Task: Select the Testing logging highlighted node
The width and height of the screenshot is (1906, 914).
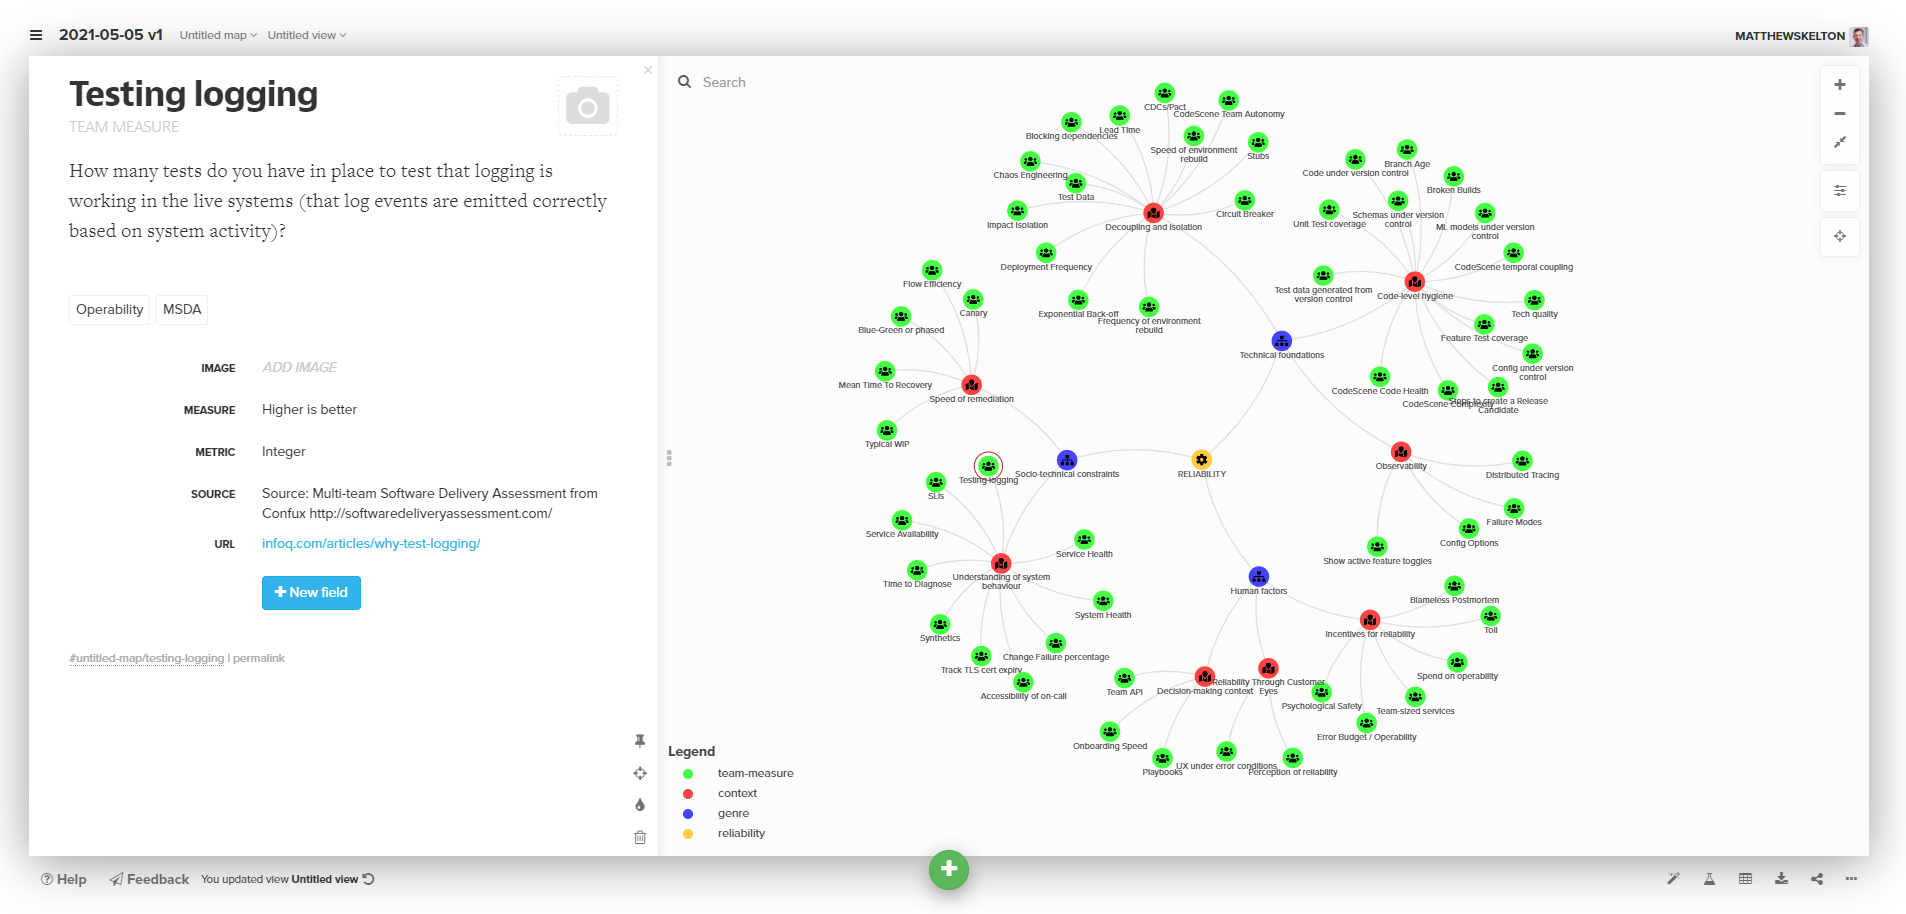Action: (x=988, y=465)
